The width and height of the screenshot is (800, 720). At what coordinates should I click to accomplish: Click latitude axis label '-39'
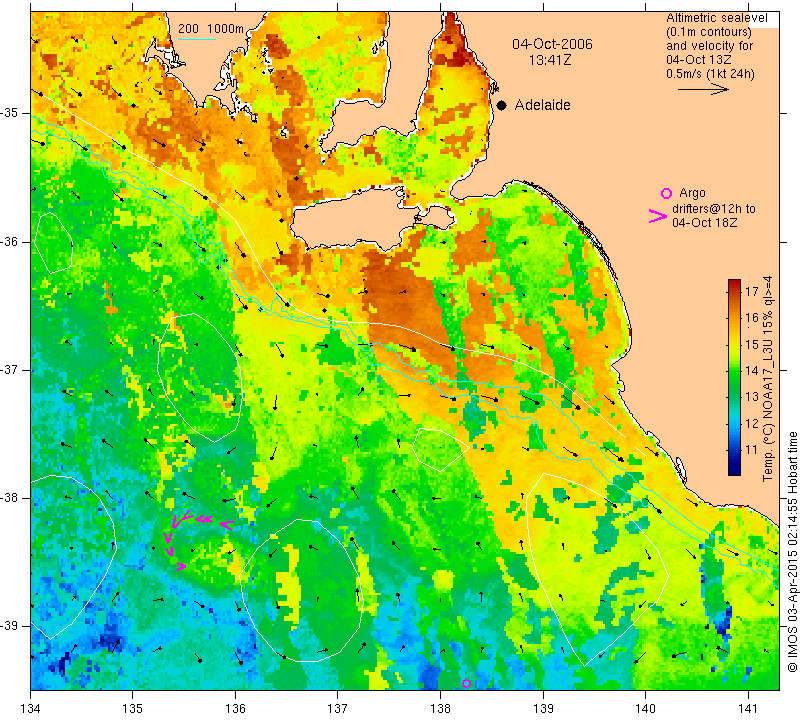coord(10,626)
